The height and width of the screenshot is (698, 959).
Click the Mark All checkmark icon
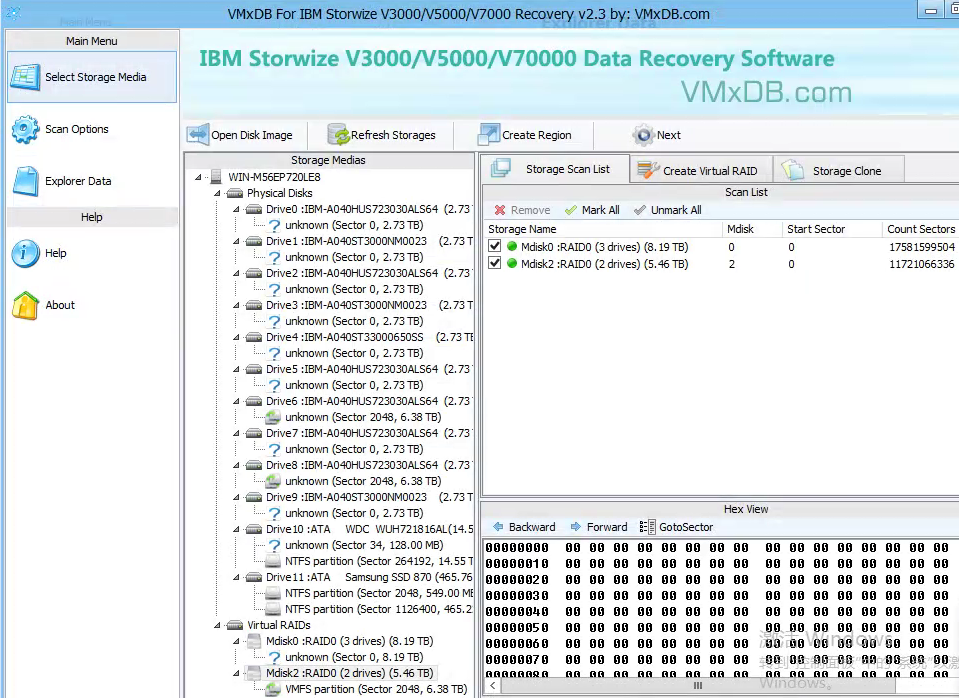[x=571, y=210]
